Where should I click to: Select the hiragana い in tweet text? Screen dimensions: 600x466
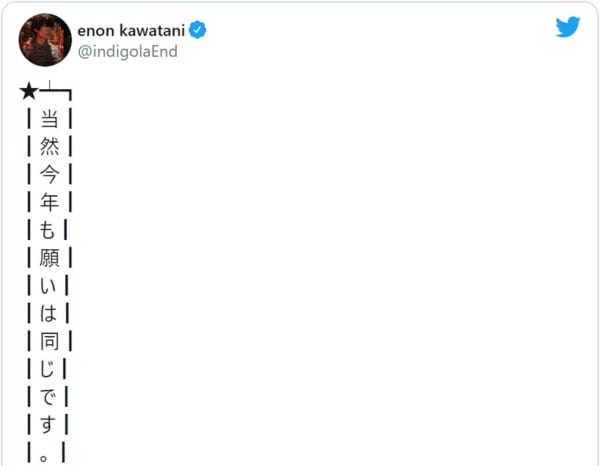click(x=48, y=286)
